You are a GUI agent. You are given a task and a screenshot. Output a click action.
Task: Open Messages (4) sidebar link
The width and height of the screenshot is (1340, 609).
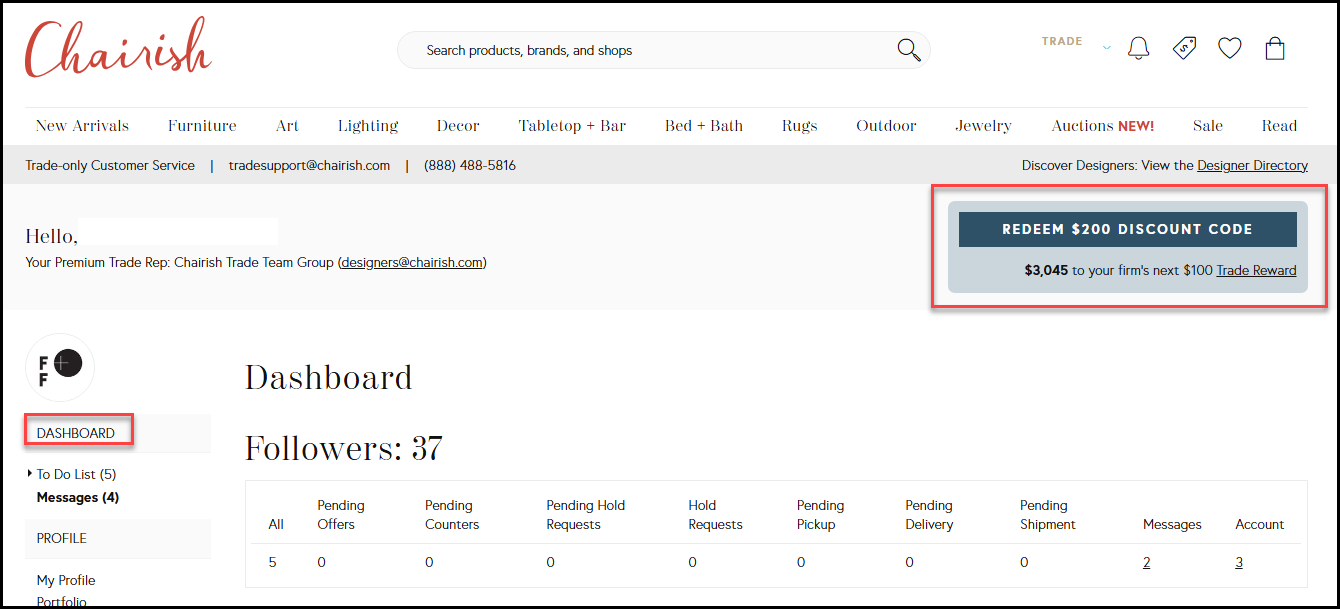[x=78, y=497]
